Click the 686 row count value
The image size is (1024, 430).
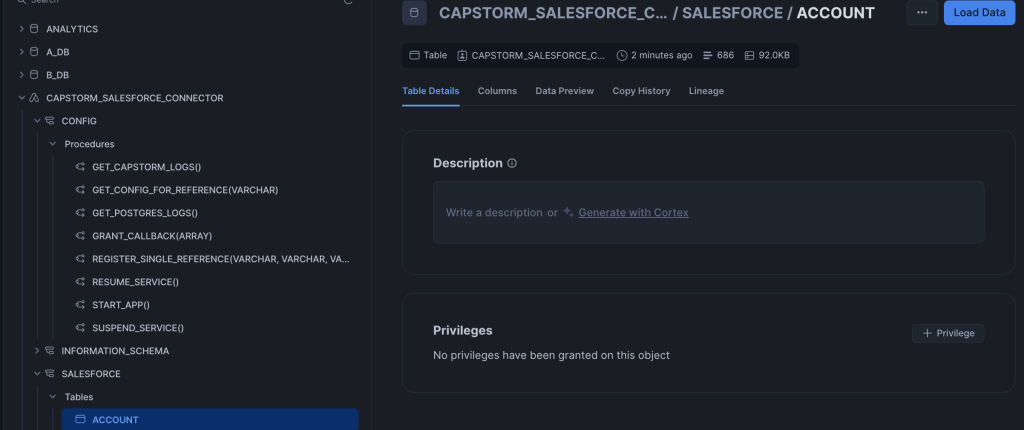pyautogui.click(x=726, y=56)
